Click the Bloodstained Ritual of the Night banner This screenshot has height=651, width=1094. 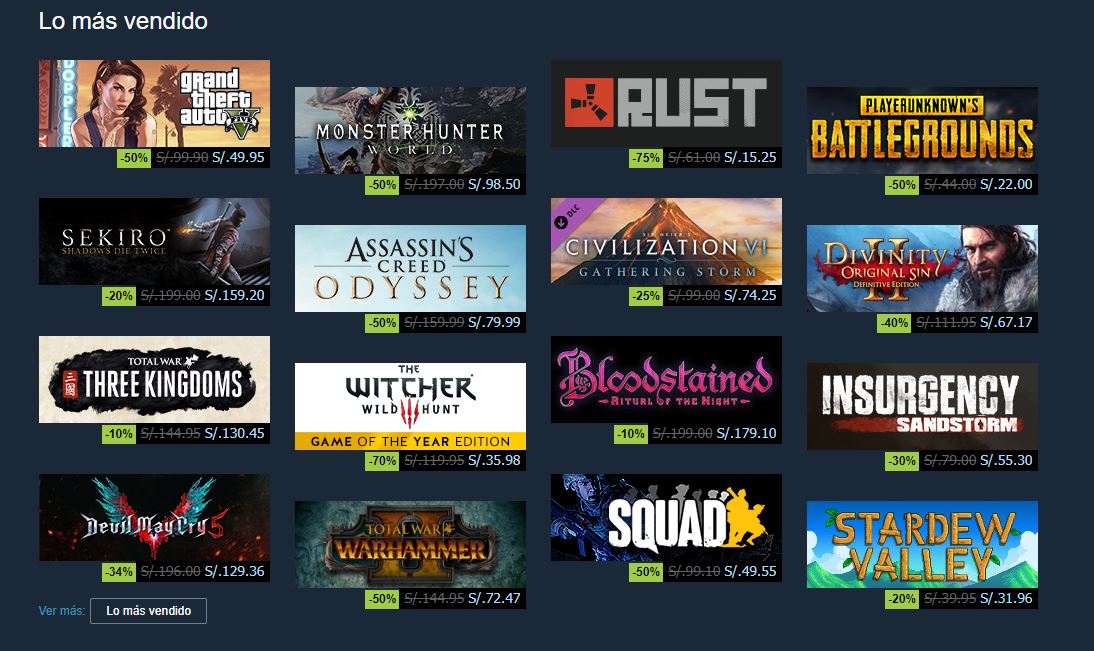(666, 380)
